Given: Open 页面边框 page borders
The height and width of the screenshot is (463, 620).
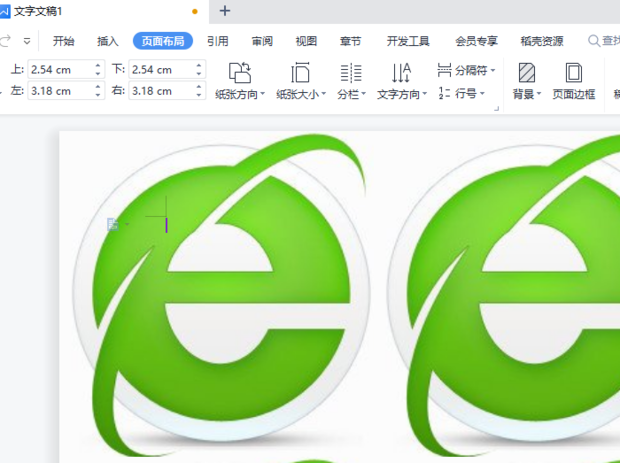Looking at the screenshot, I should (x=573, y=81).
